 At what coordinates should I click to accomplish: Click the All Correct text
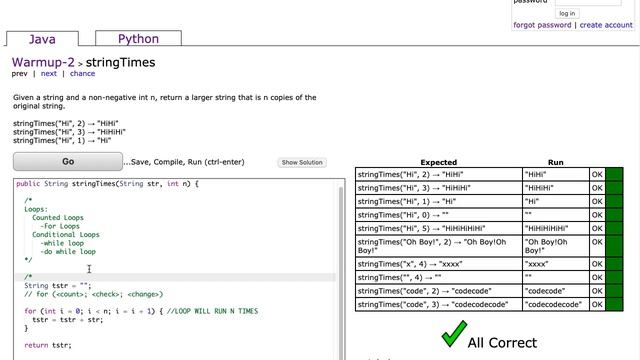pos(502,342)
